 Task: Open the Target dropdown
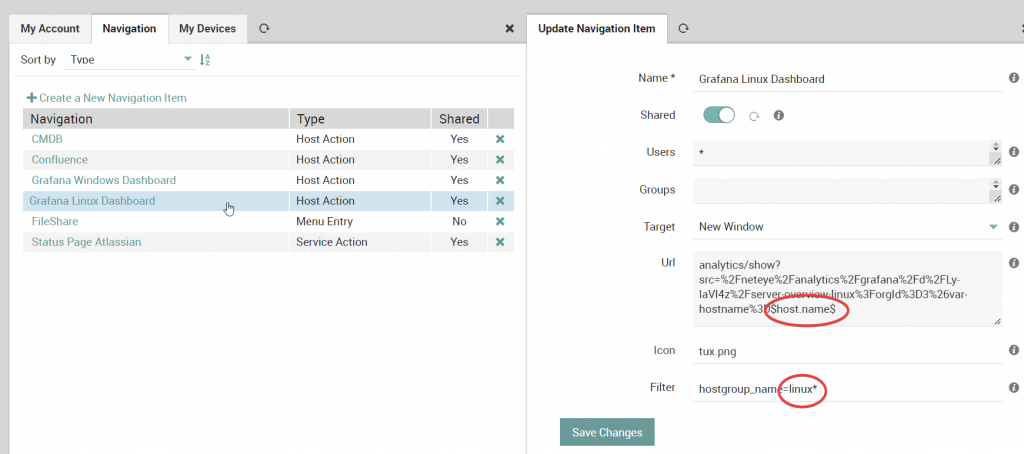pos(847,227)
